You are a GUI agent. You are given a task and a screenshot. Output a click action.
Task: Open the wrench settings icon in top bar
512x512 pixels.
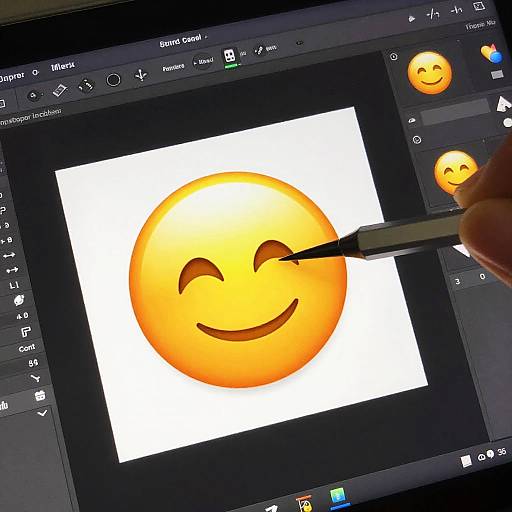(x=258, y=51)
